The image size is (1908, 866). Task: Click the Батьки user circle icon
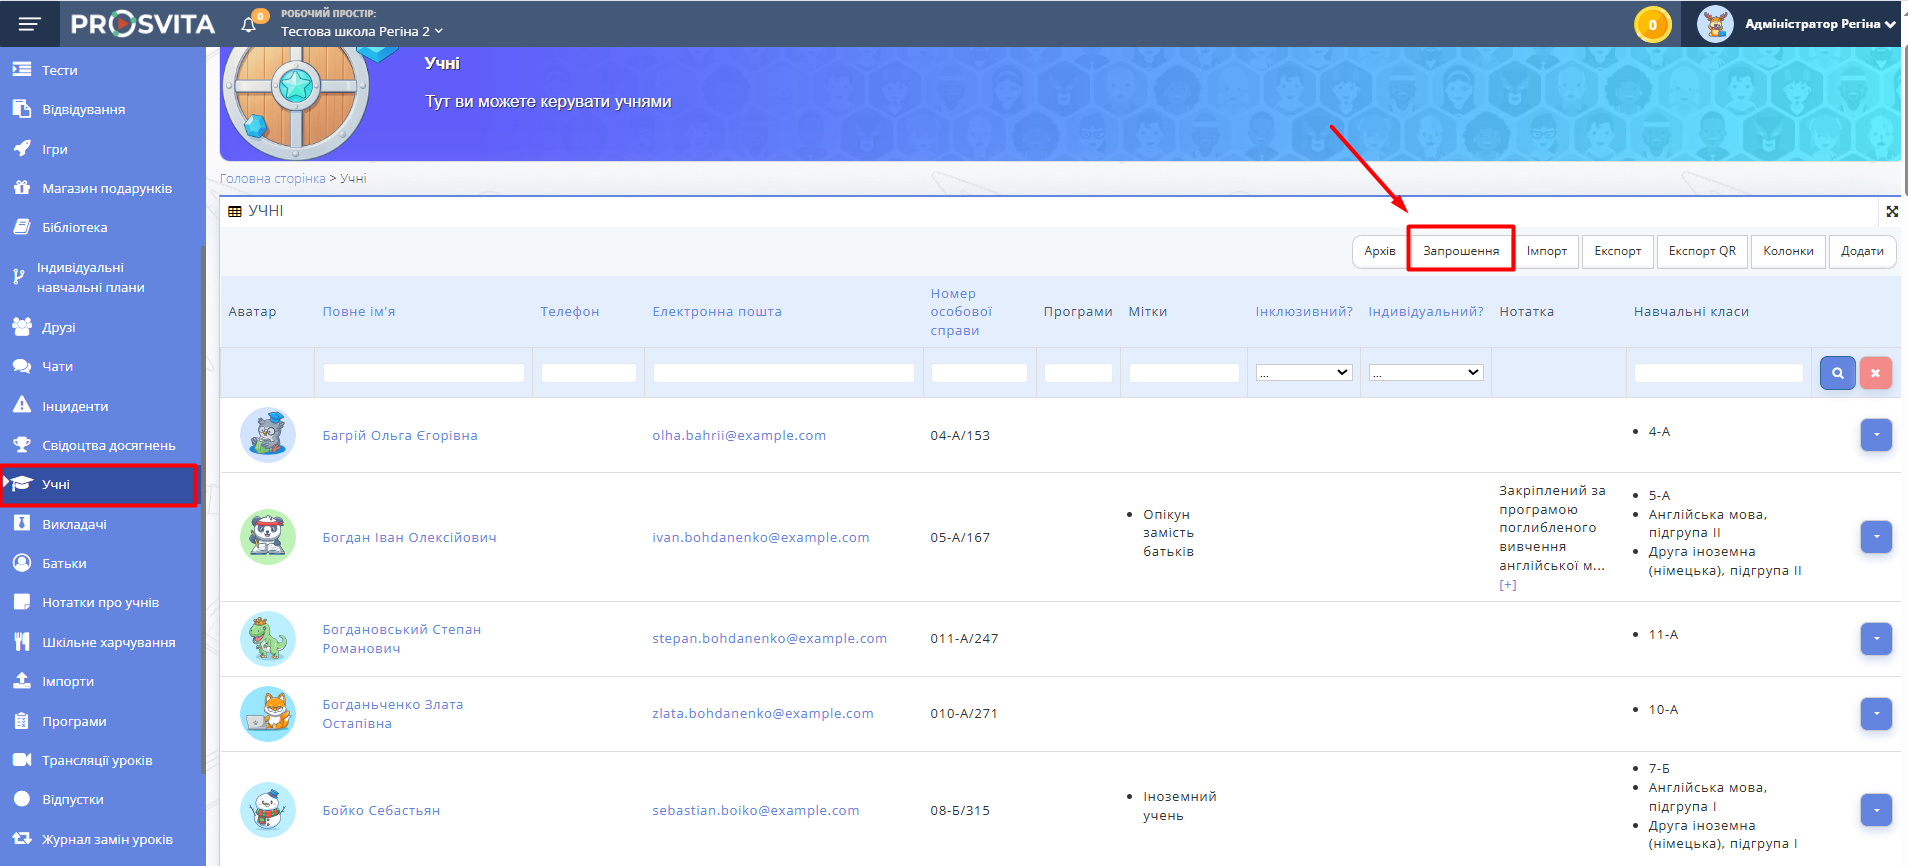pyautogui.click(x=22, y=563)
